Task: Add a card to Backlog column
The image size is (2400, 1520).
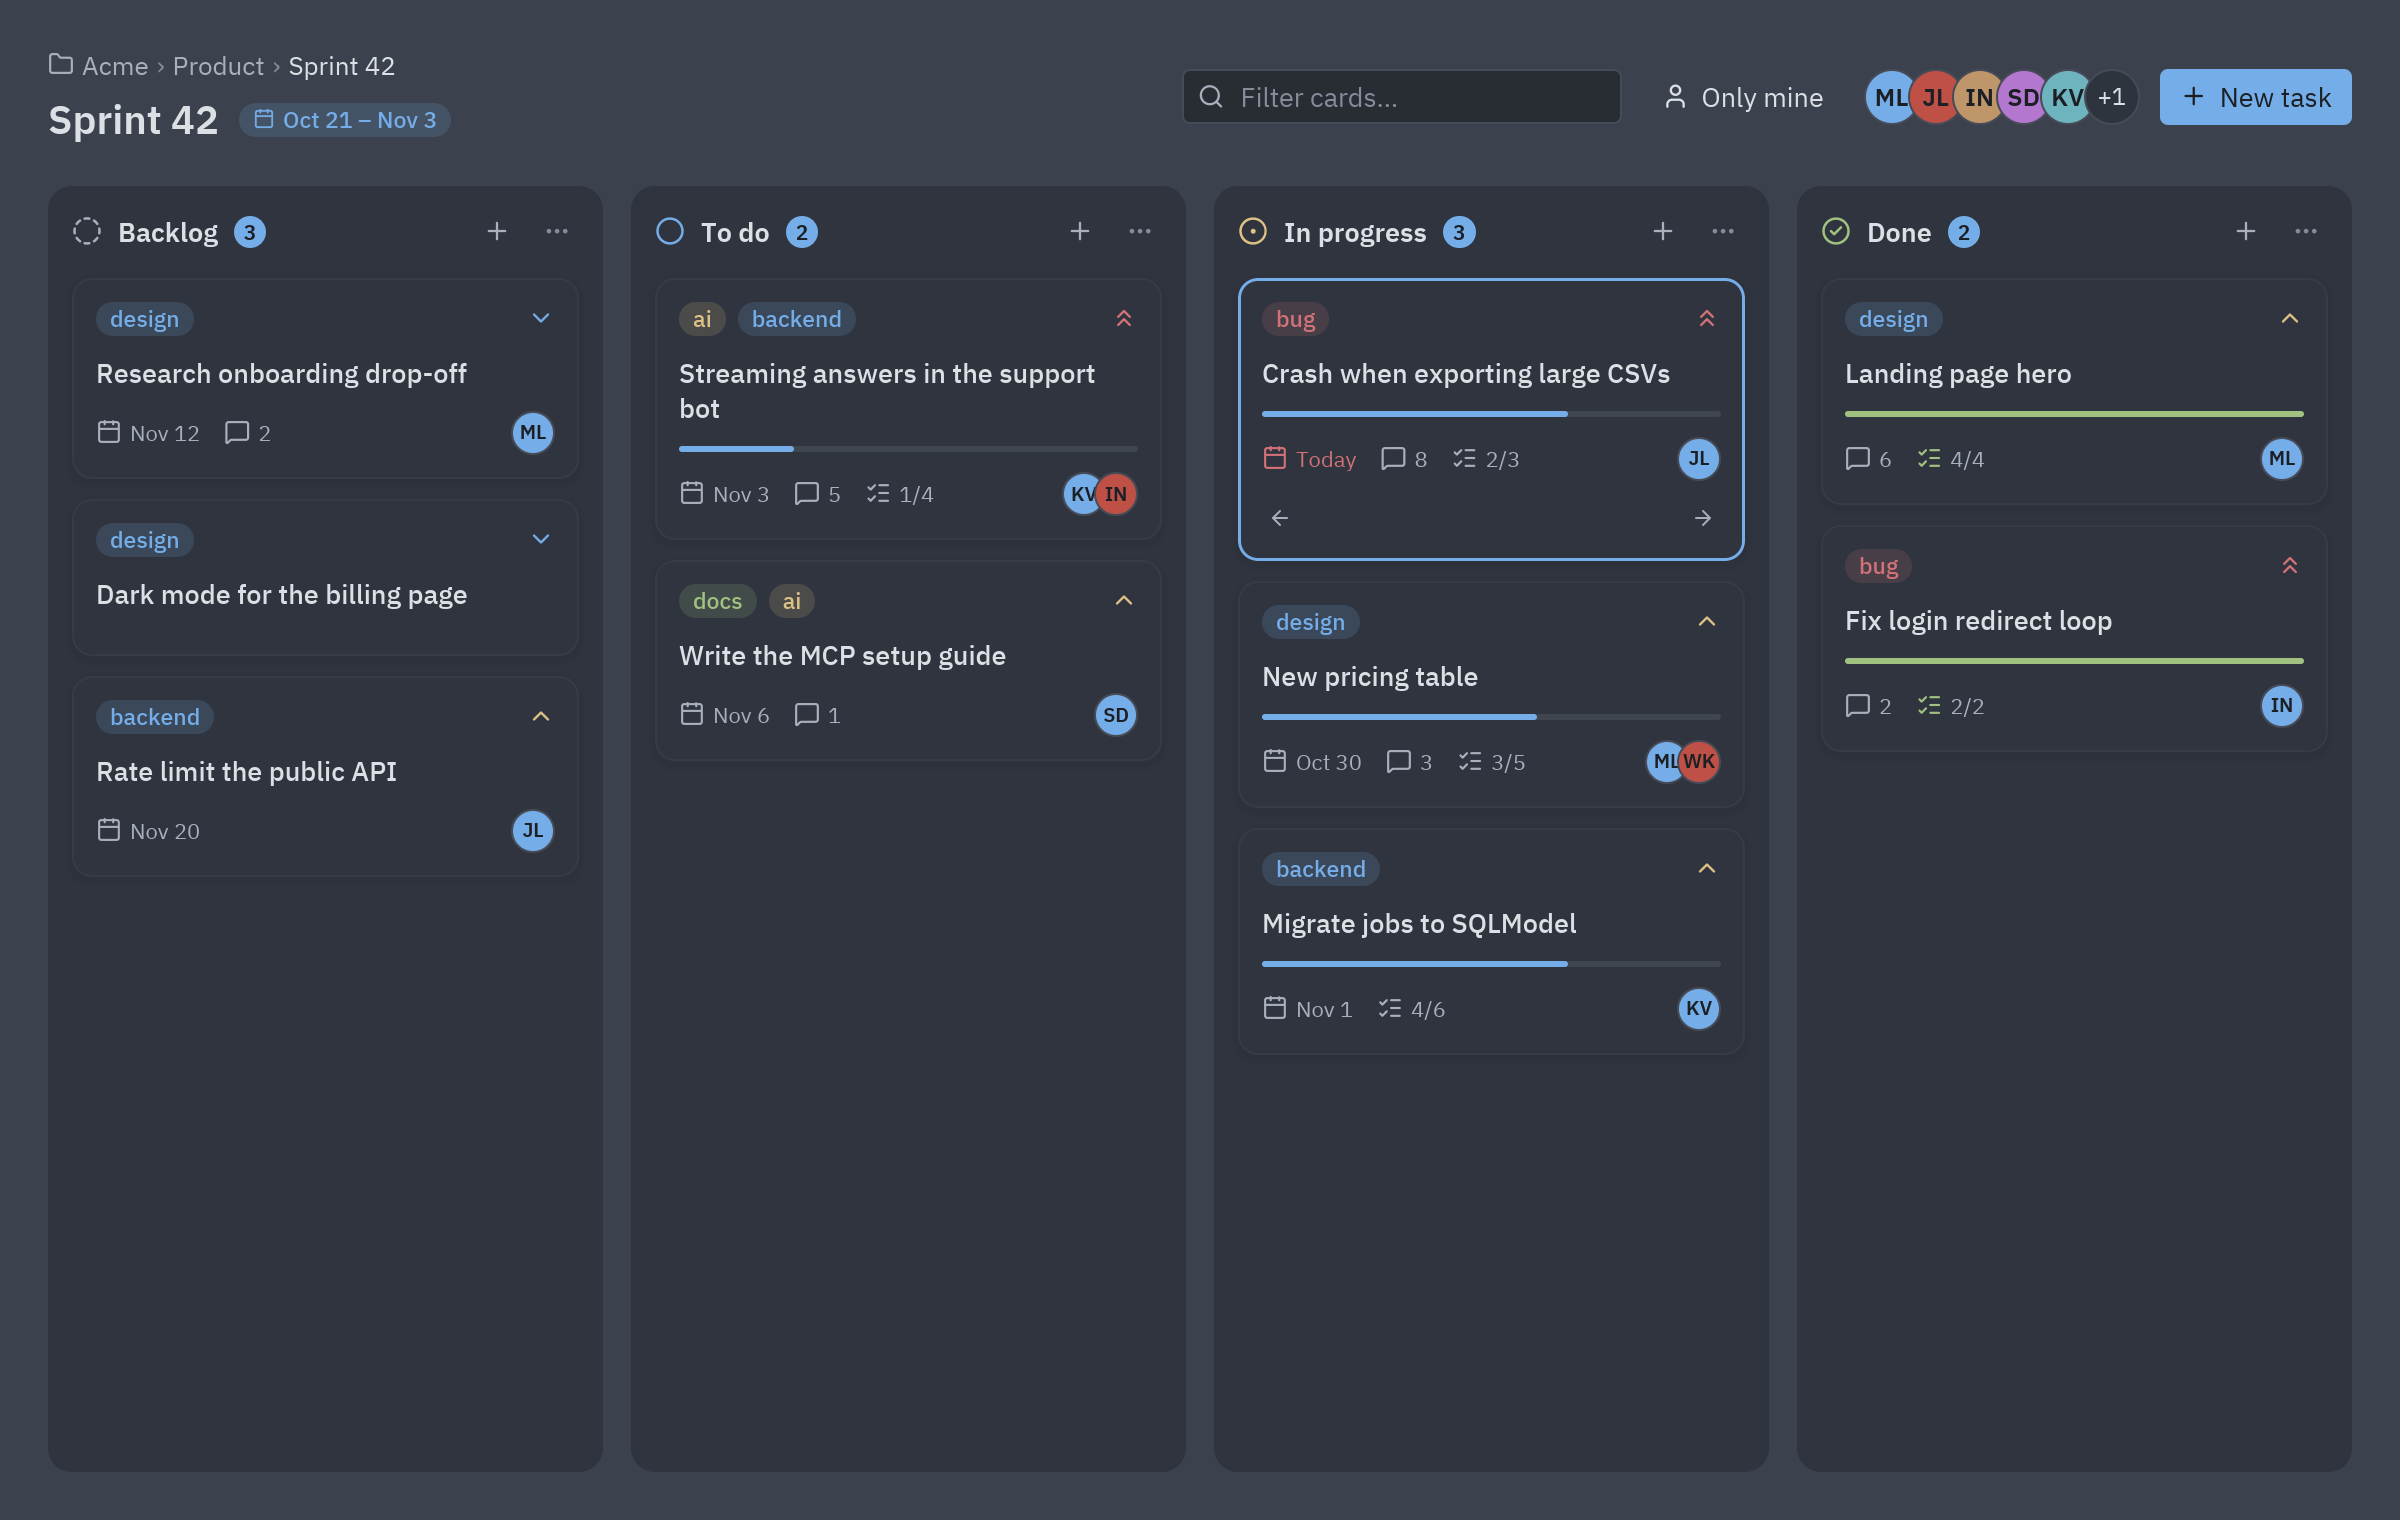Action: (497, 232)
